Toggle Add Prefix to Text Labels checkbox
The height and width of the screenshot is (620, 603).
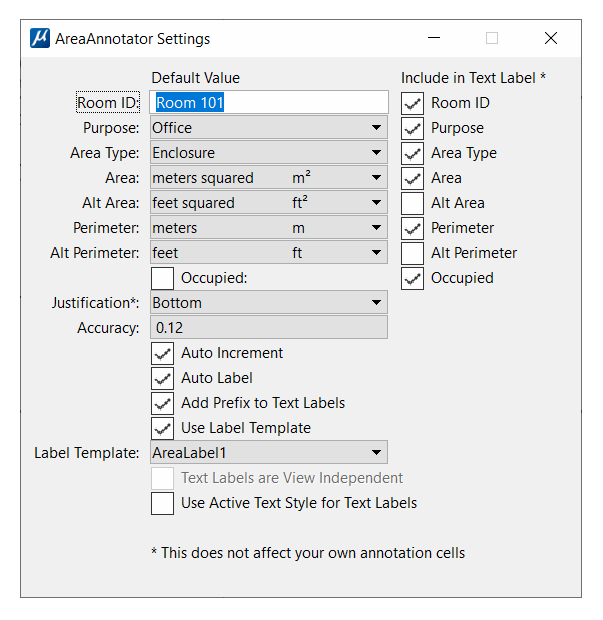162,403
